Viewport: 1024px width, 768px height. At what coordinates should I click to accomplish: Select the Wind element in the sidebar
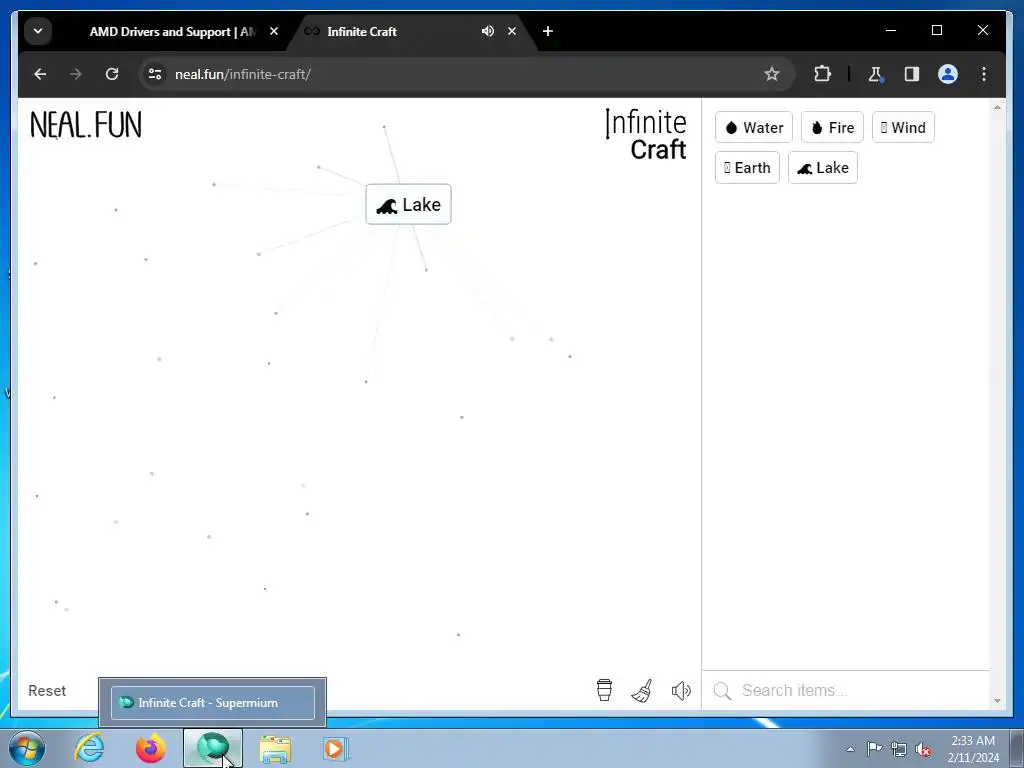point(903,127)
